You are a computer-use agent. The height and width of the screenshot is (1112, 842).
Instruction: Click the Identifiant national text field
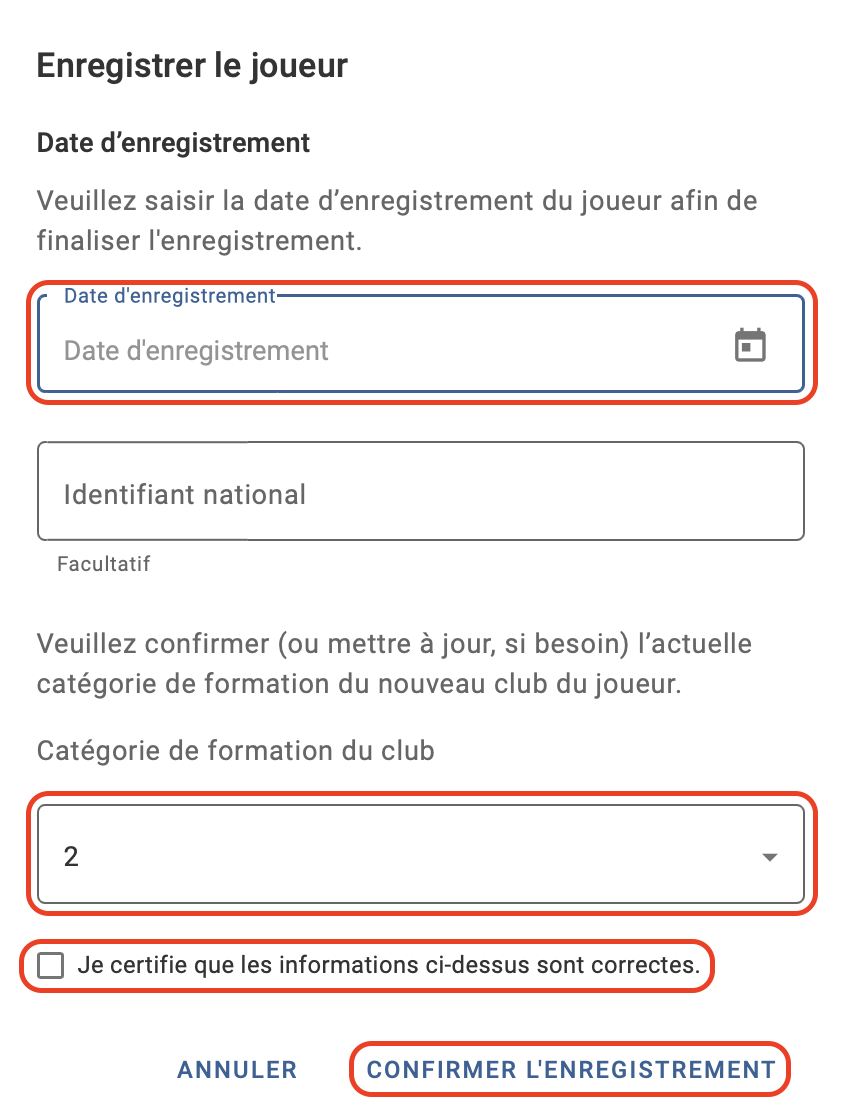click(421, 491)
